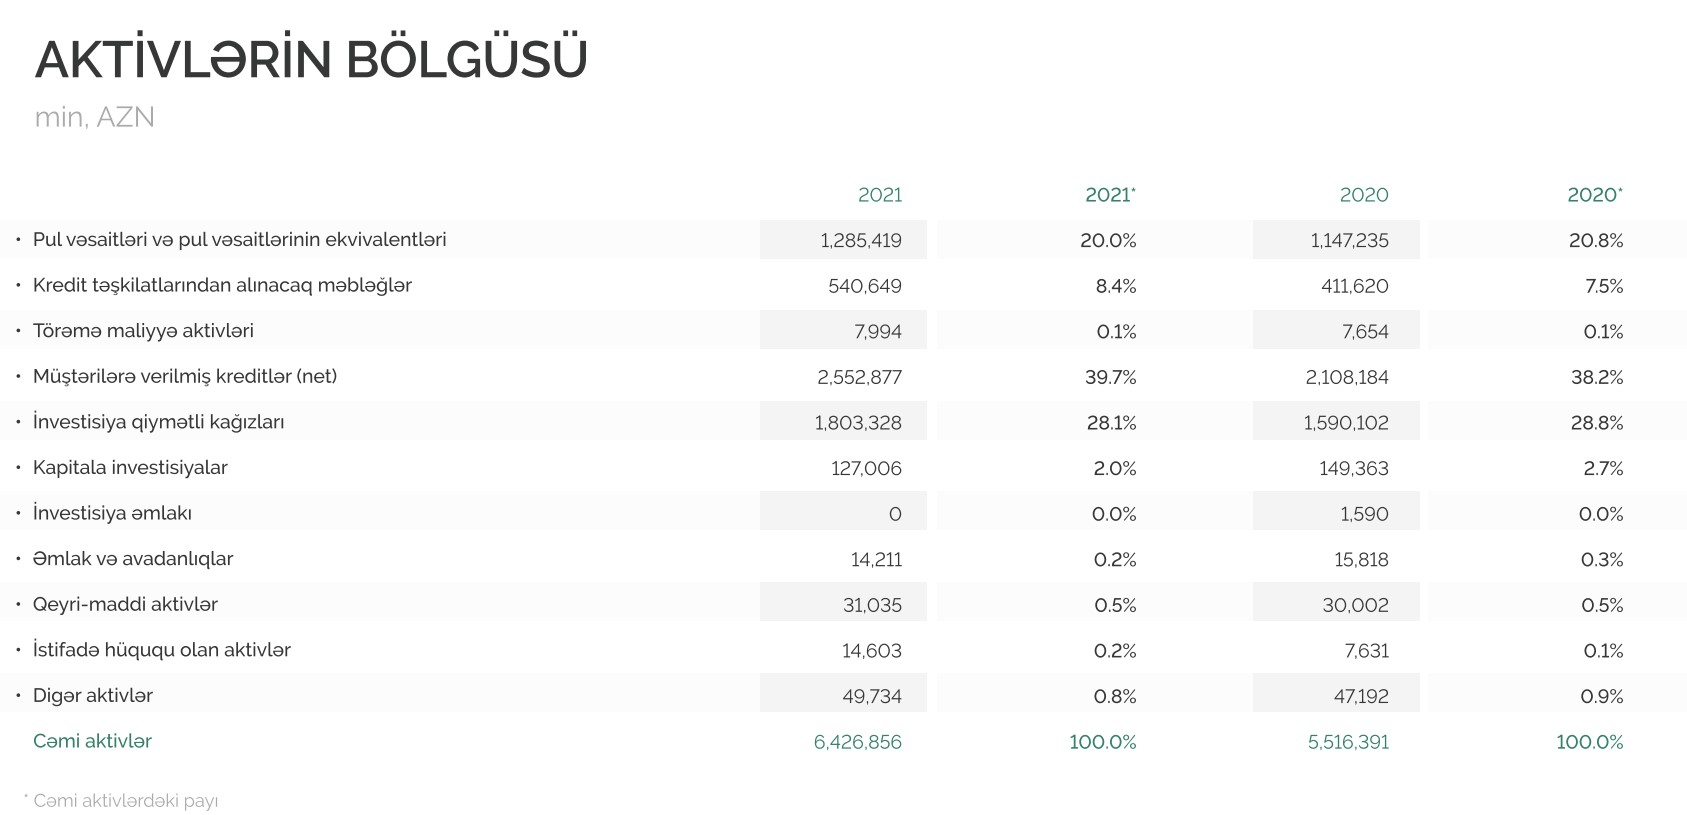Click 'Müştərilərə verilmiş kreditlər (net)' label
This screenshot has height=815, width=1687.
(185, 377)
